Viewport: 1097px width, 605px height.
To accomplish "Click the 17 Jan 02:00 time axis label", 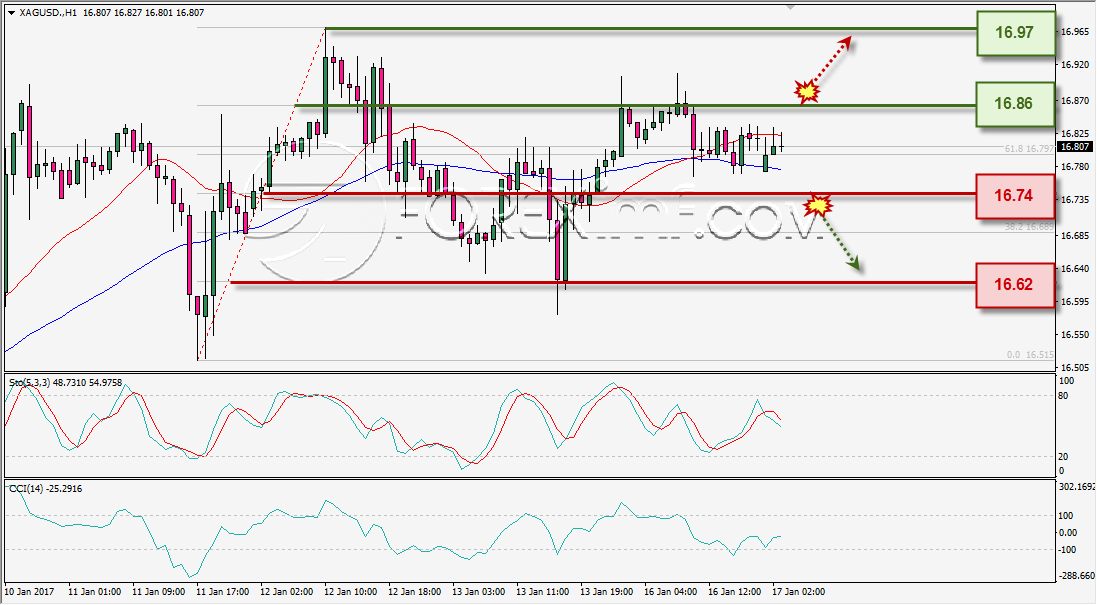I will (x=798, y=592).
